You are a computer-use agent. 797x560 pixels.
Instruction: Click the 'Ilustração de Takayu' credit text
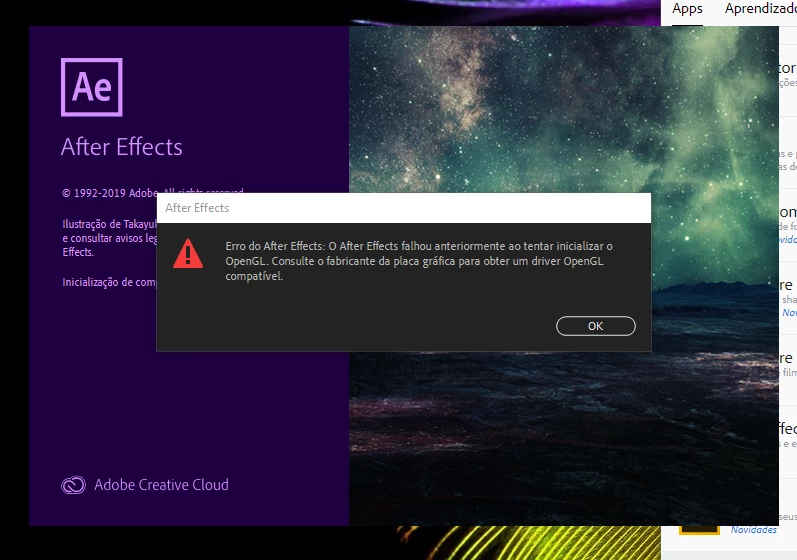[x=109, y=224]
